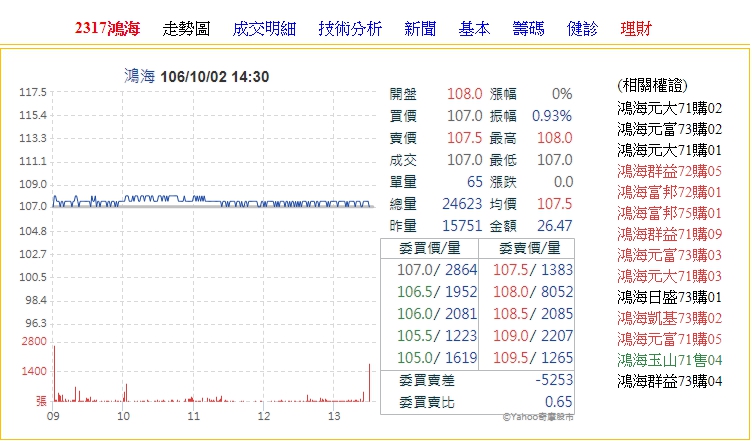The image size is (752, 441).
Task: Open warrant 鴻海富邦72購01
Action: (669, 192)
